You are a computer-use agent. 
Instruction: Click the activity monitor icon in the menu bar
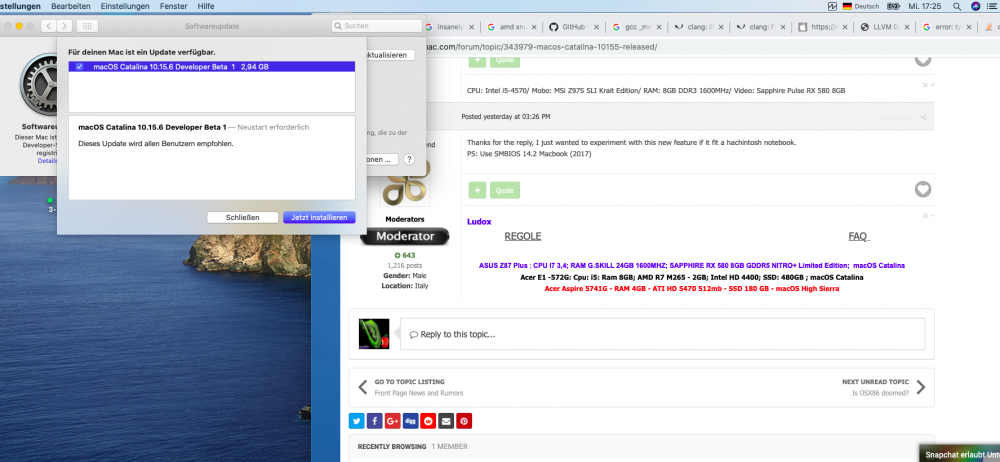coord(832,6)
